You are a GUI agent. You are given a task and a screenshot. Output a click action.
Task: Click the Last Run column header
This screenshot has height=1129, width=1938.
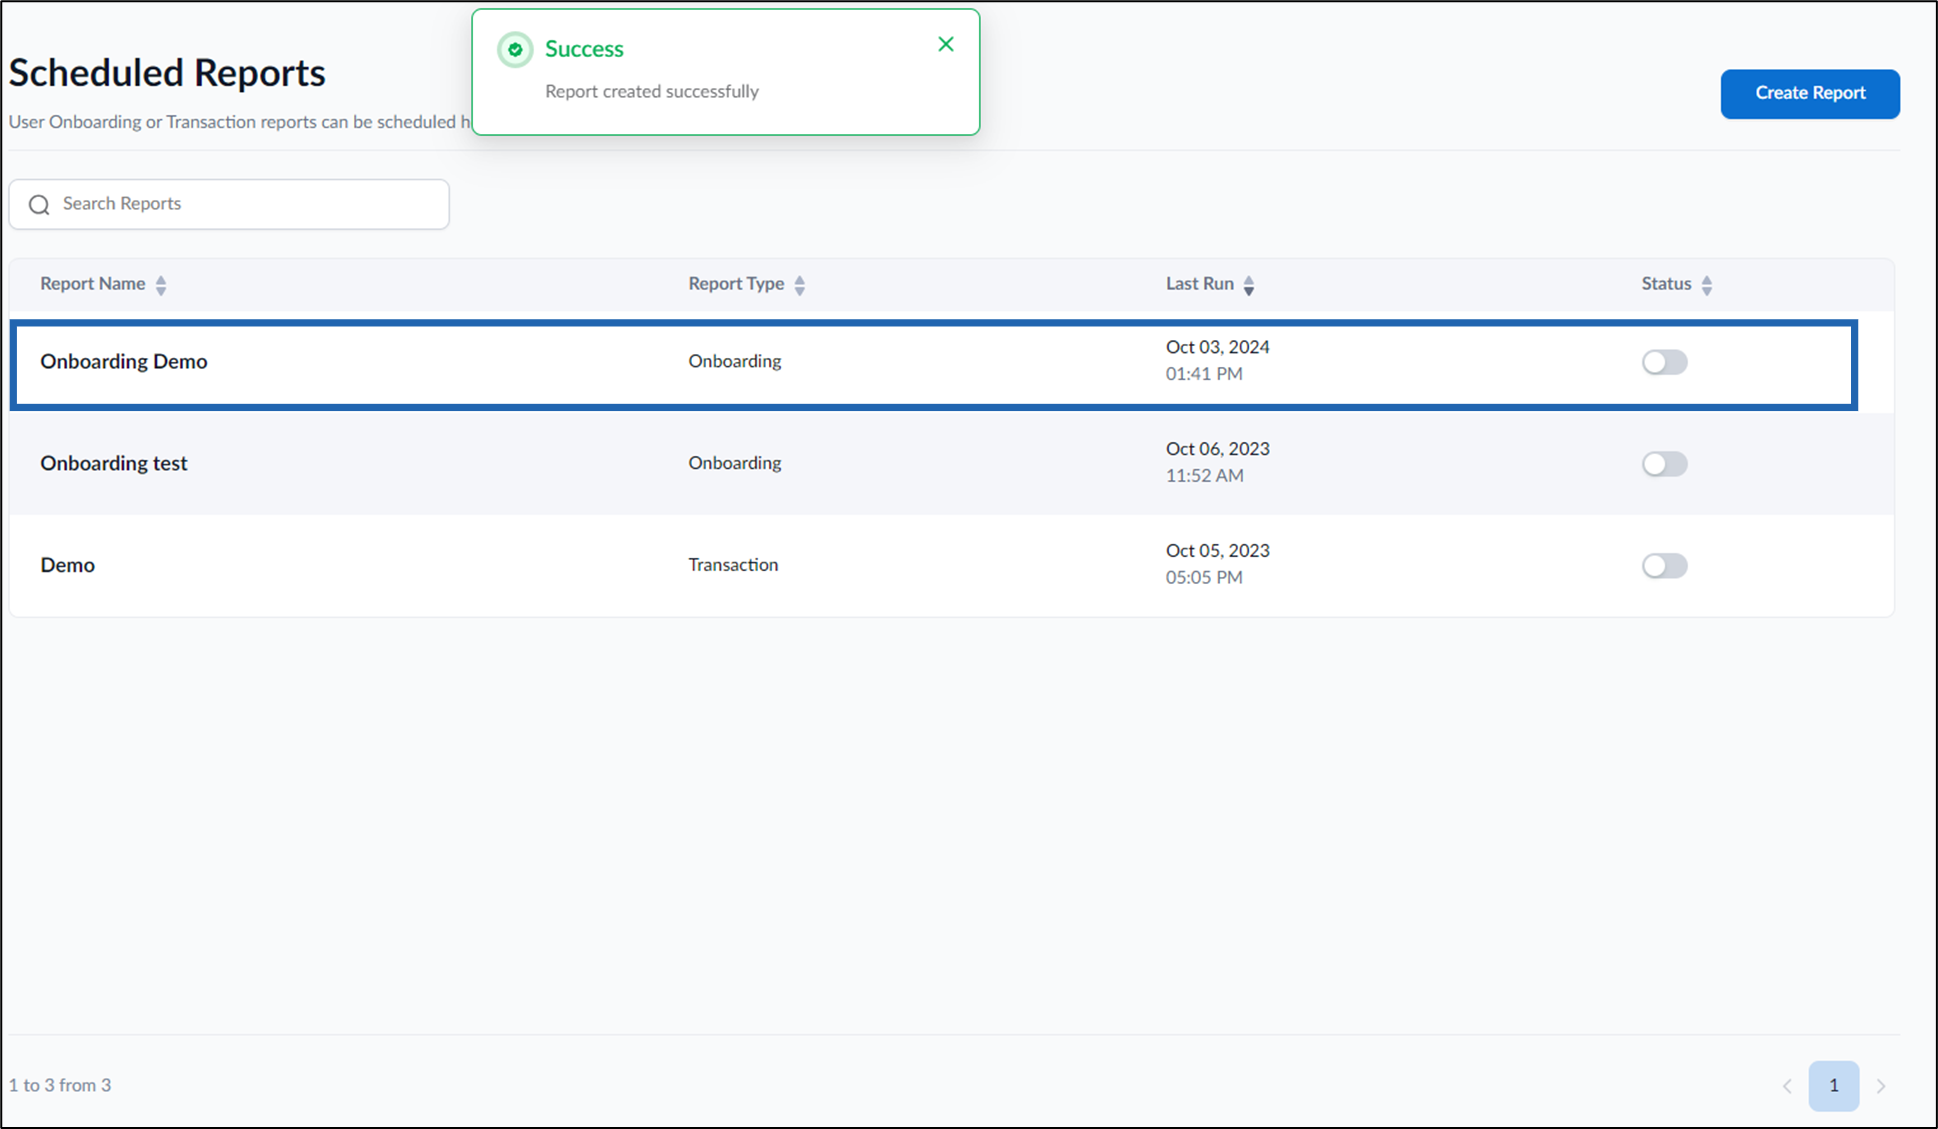click(x=1199, y=283)
